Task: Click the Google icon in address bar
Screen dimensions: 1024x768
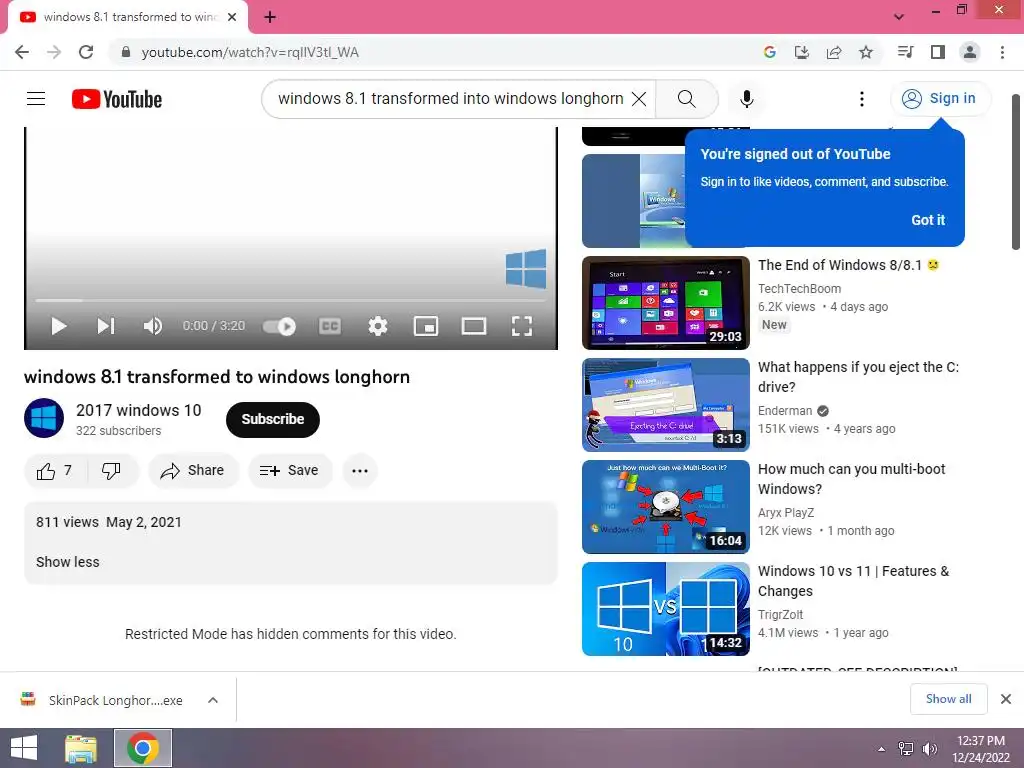Action: tap(769, 52)
